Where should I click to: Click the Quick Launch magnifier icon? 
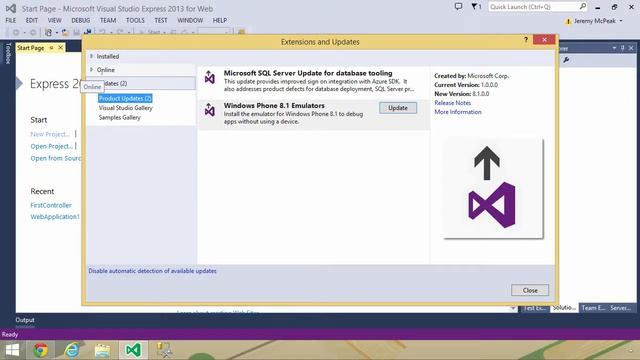click(583, 7)
